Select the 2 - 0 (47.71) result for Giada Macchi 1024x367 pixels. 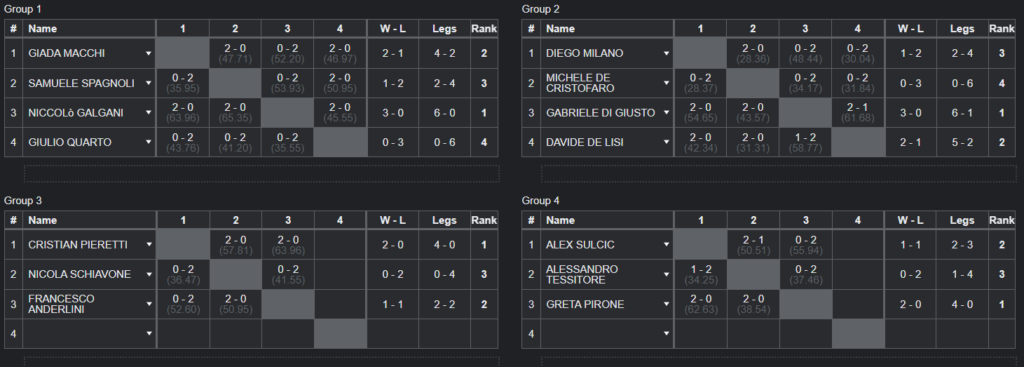[235, 54]
